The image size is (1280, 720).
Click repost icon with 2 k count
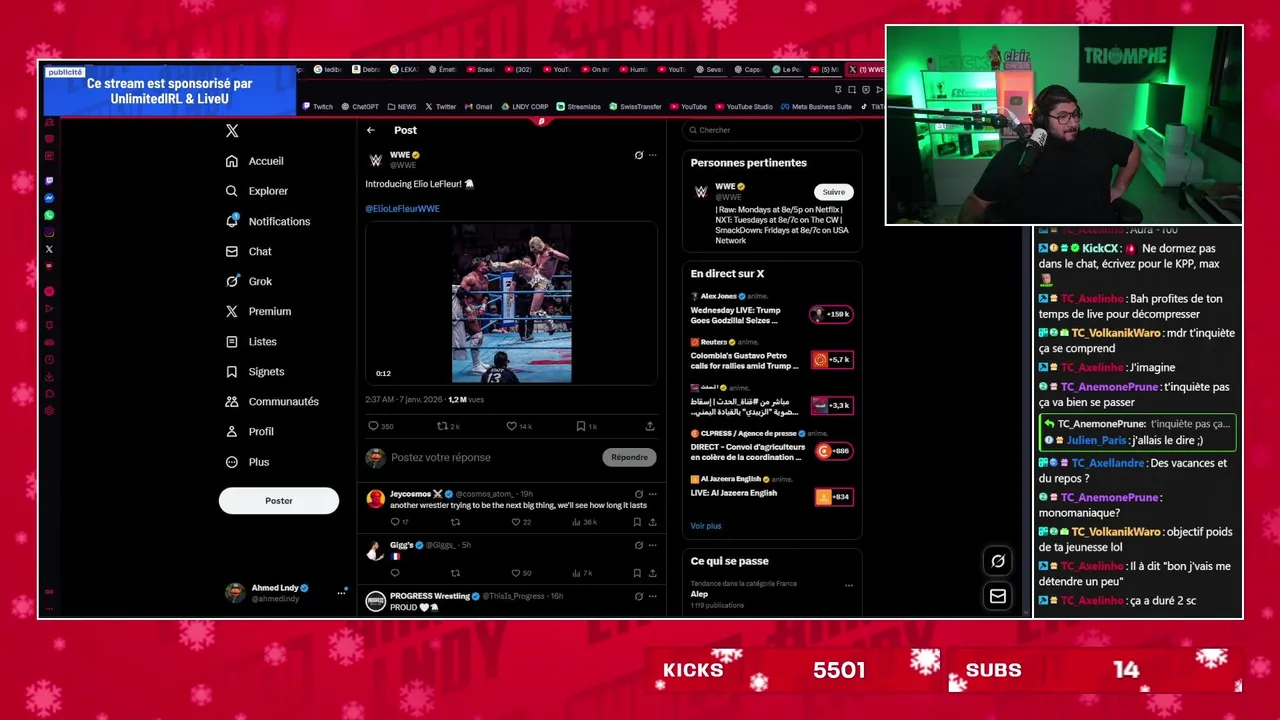448,426
